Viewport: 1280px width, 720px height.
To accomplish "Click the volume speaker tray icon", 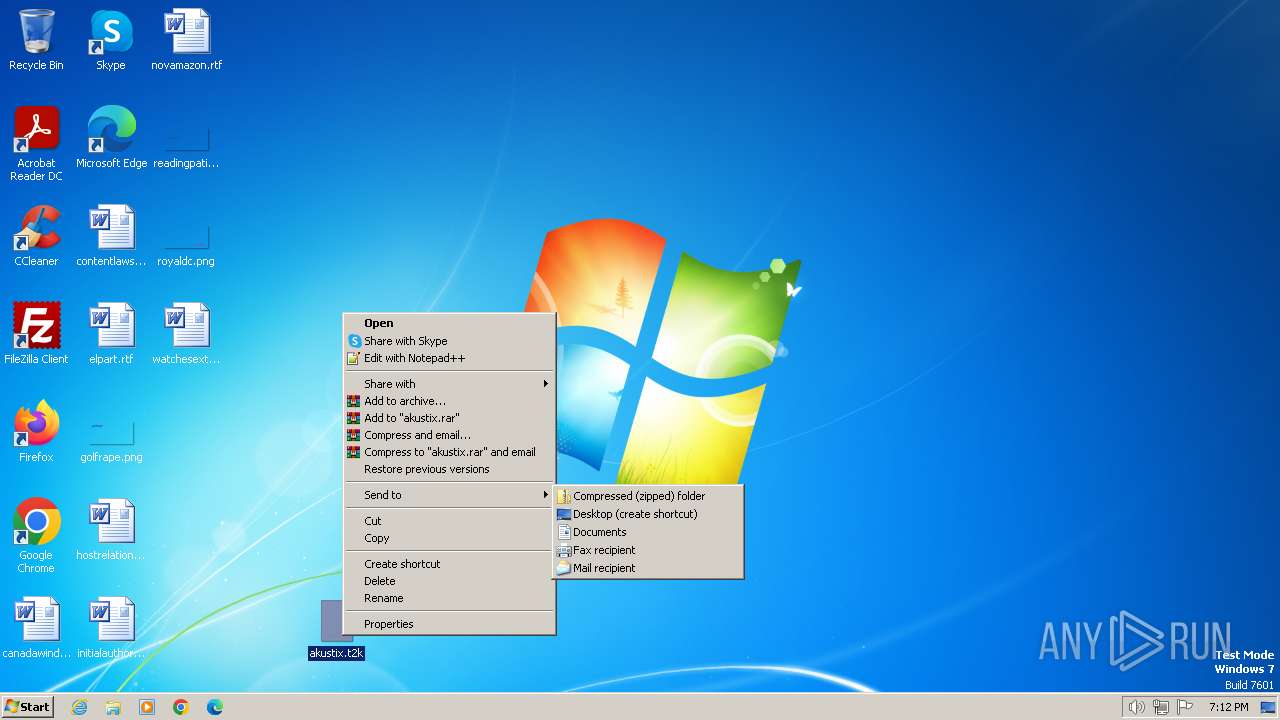I will coord(1136,707).
